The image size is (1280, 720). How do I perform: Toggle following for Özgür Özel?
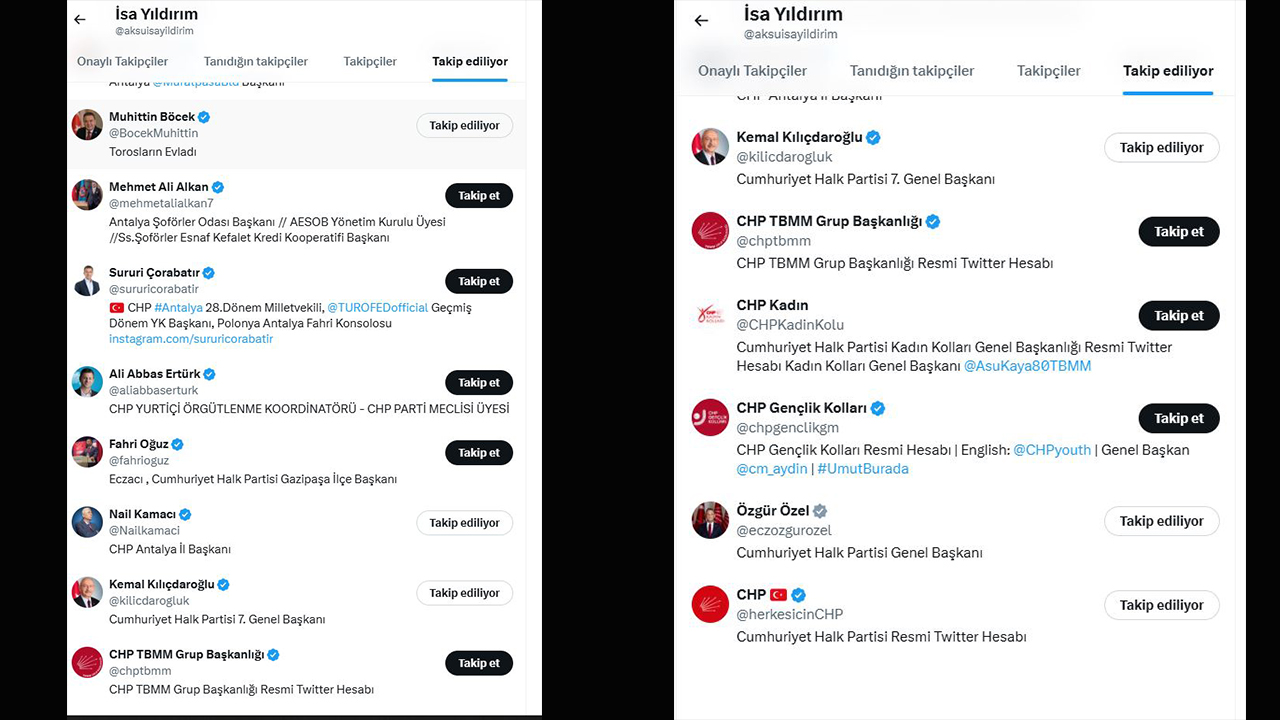coord(1161,521)
